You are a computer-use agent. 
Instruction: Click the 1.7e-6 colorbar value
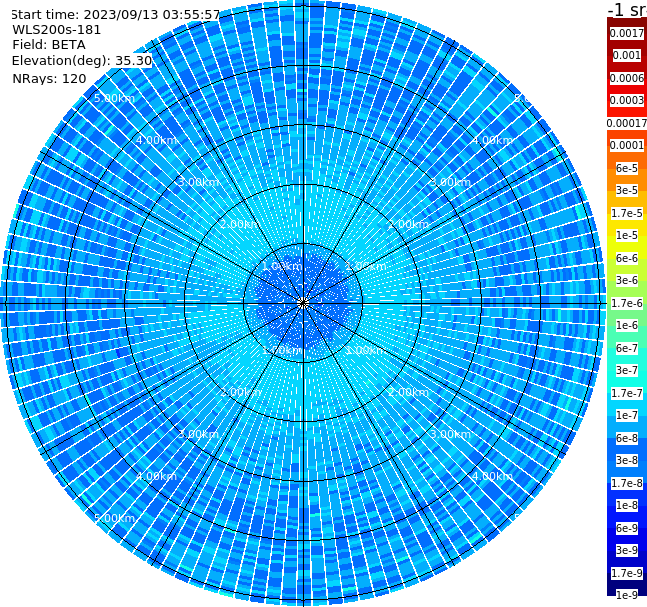tap(627, 303)
